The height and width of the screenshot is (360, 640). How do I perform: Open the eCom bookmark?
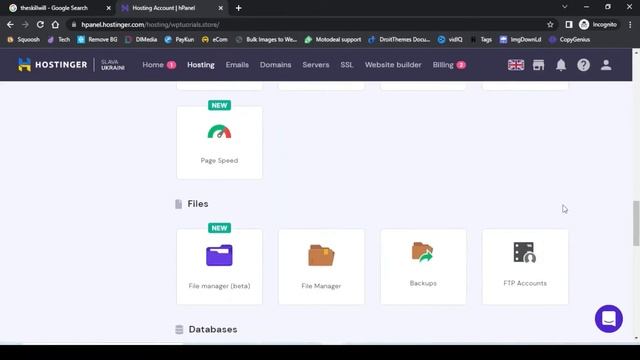tap(215, 40)
